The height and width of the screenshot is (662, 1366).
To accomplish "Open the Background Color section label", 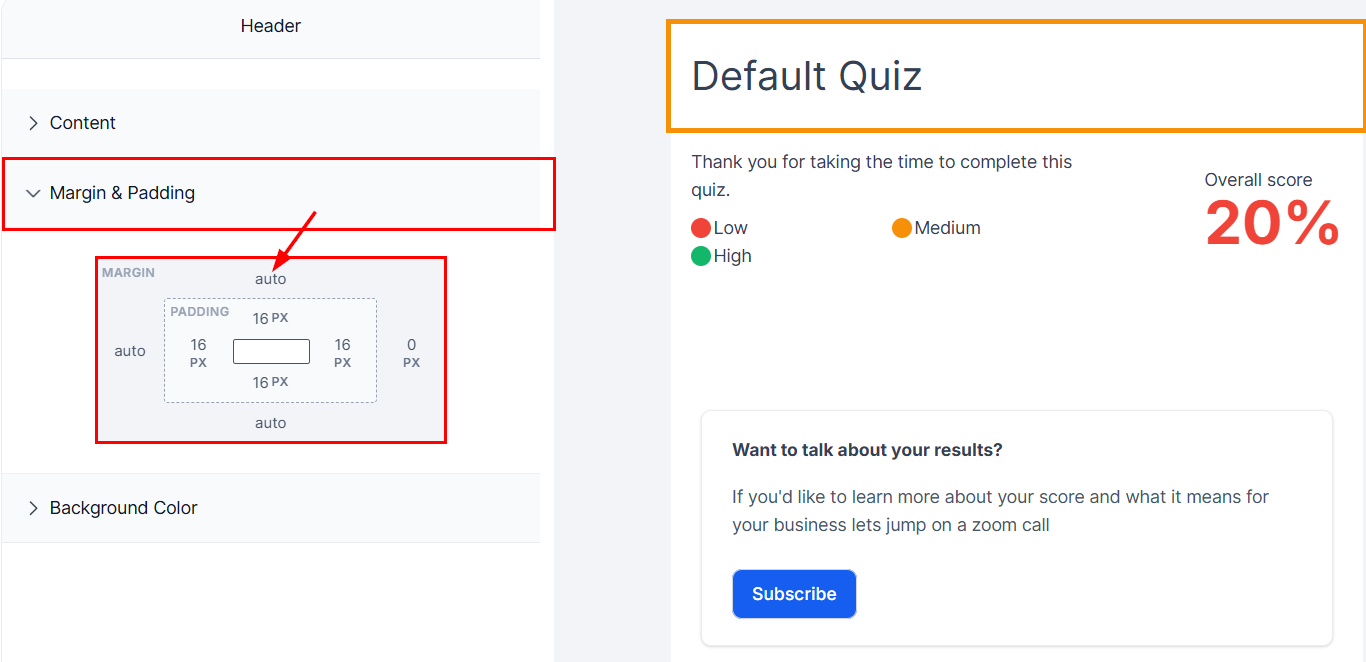I will (x=124, y=508).
